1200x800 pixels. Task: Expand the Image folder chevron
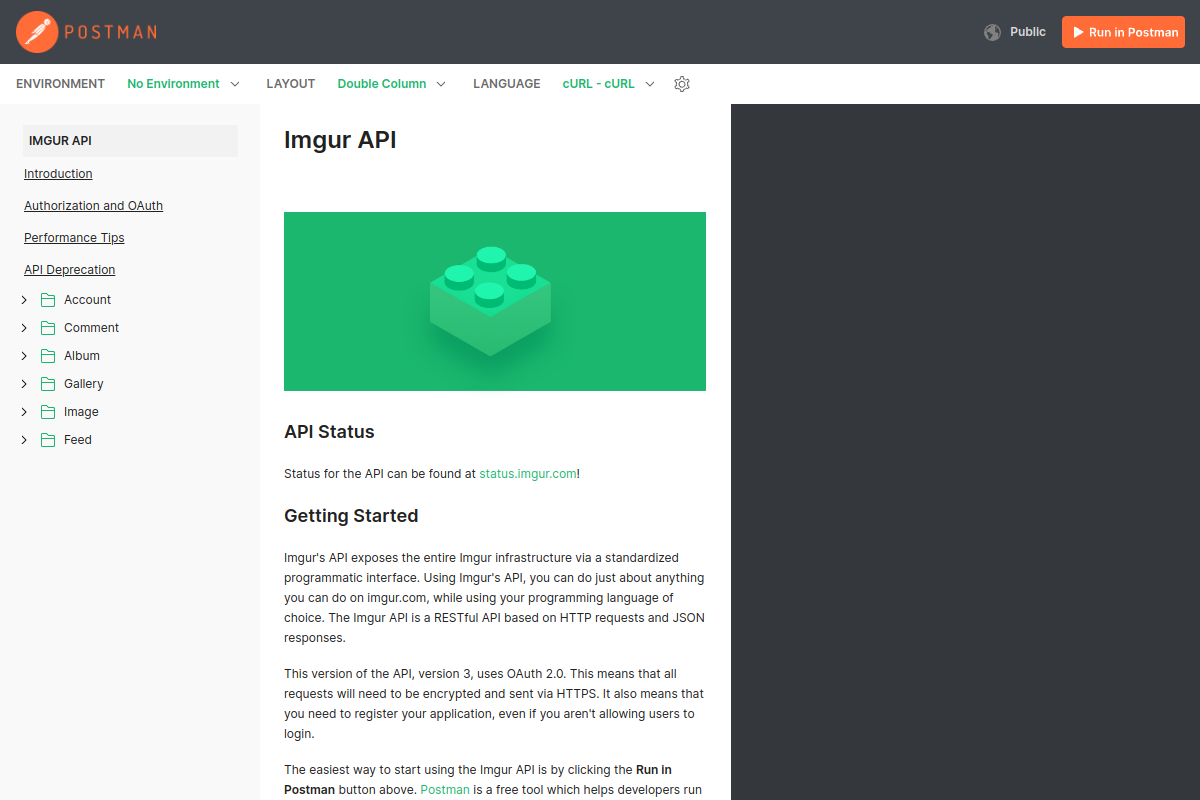24,412
